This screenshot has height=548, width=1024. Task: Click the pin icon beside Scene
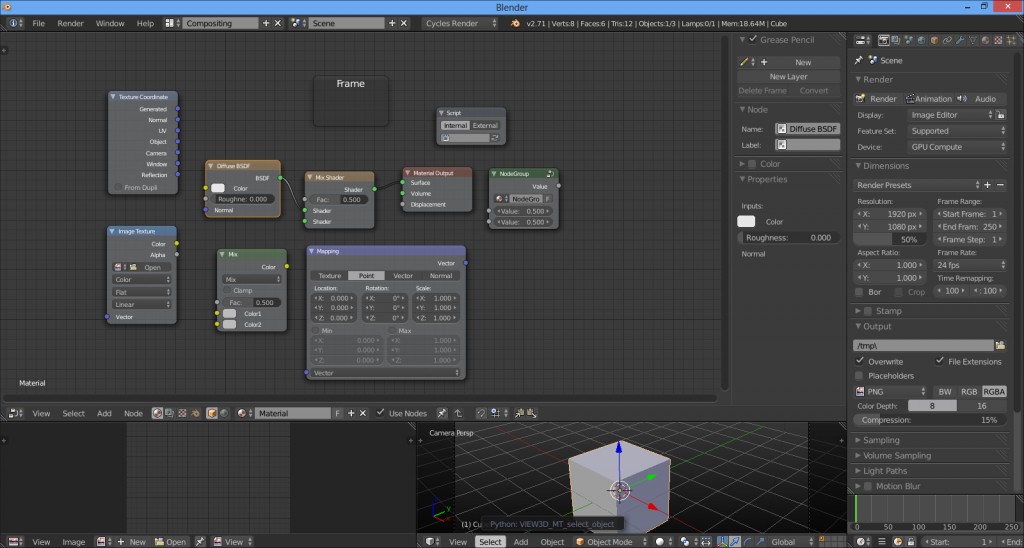coord(858,60)
